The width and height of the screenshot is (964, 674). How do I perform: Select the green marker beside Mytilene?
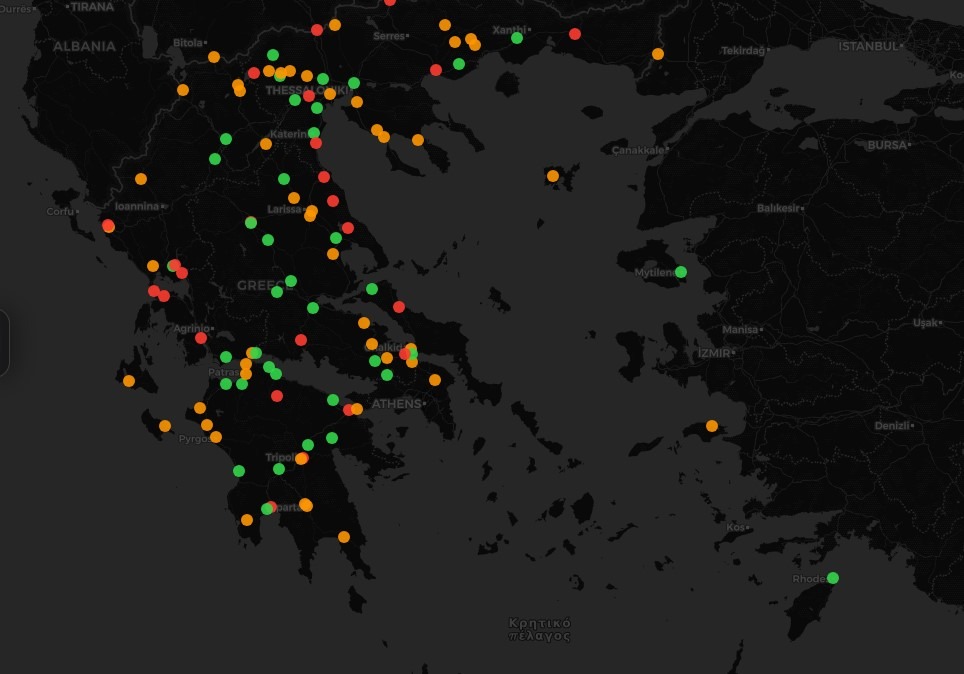point(681,272)
